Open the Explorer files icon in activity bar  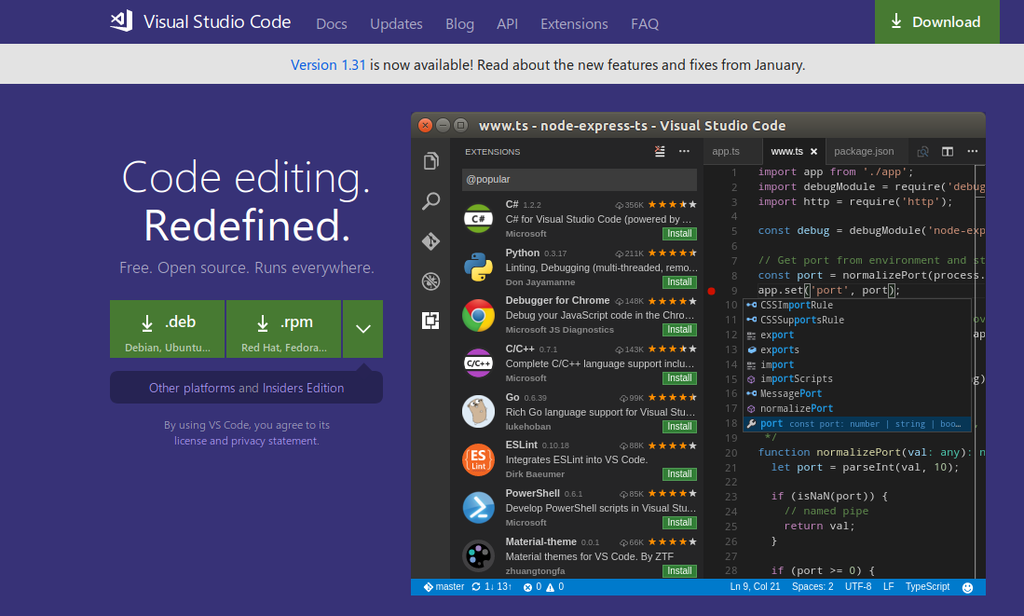coord(431,161)
